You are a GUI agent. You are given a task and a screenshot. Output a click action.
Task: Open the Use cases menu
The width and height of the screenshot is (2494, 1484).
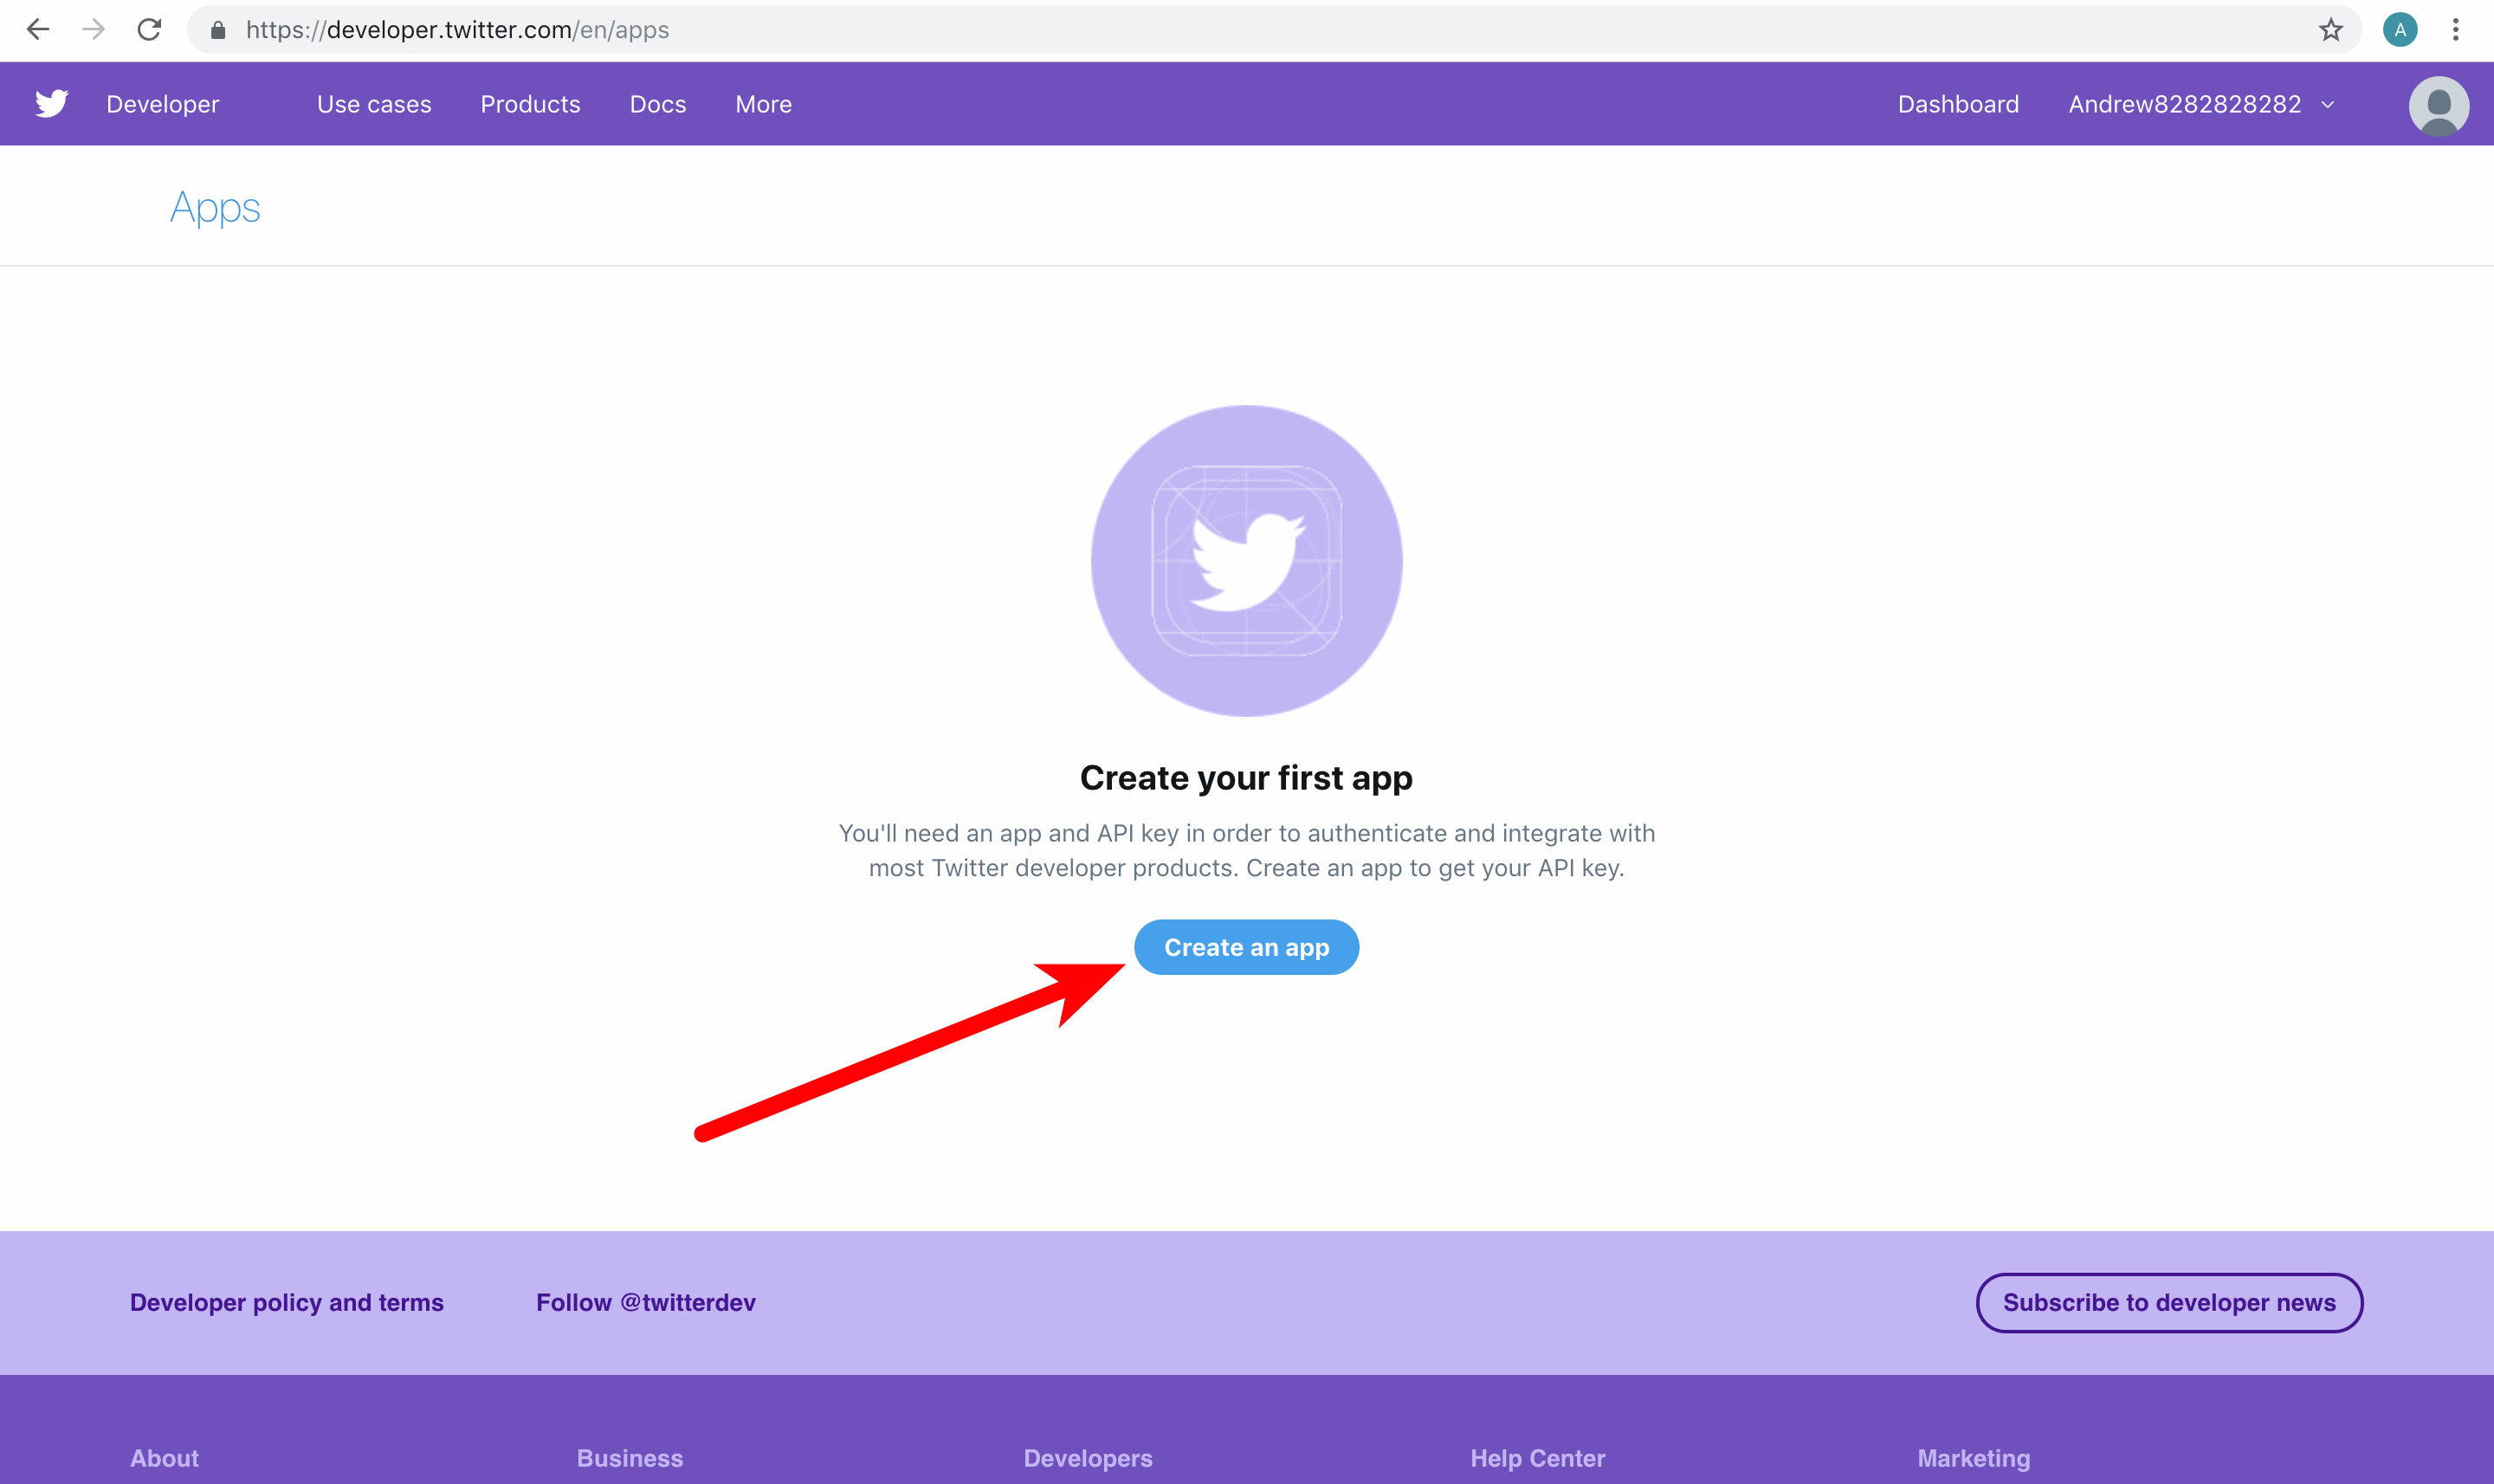pyautogui.click(x=374, y=104)
